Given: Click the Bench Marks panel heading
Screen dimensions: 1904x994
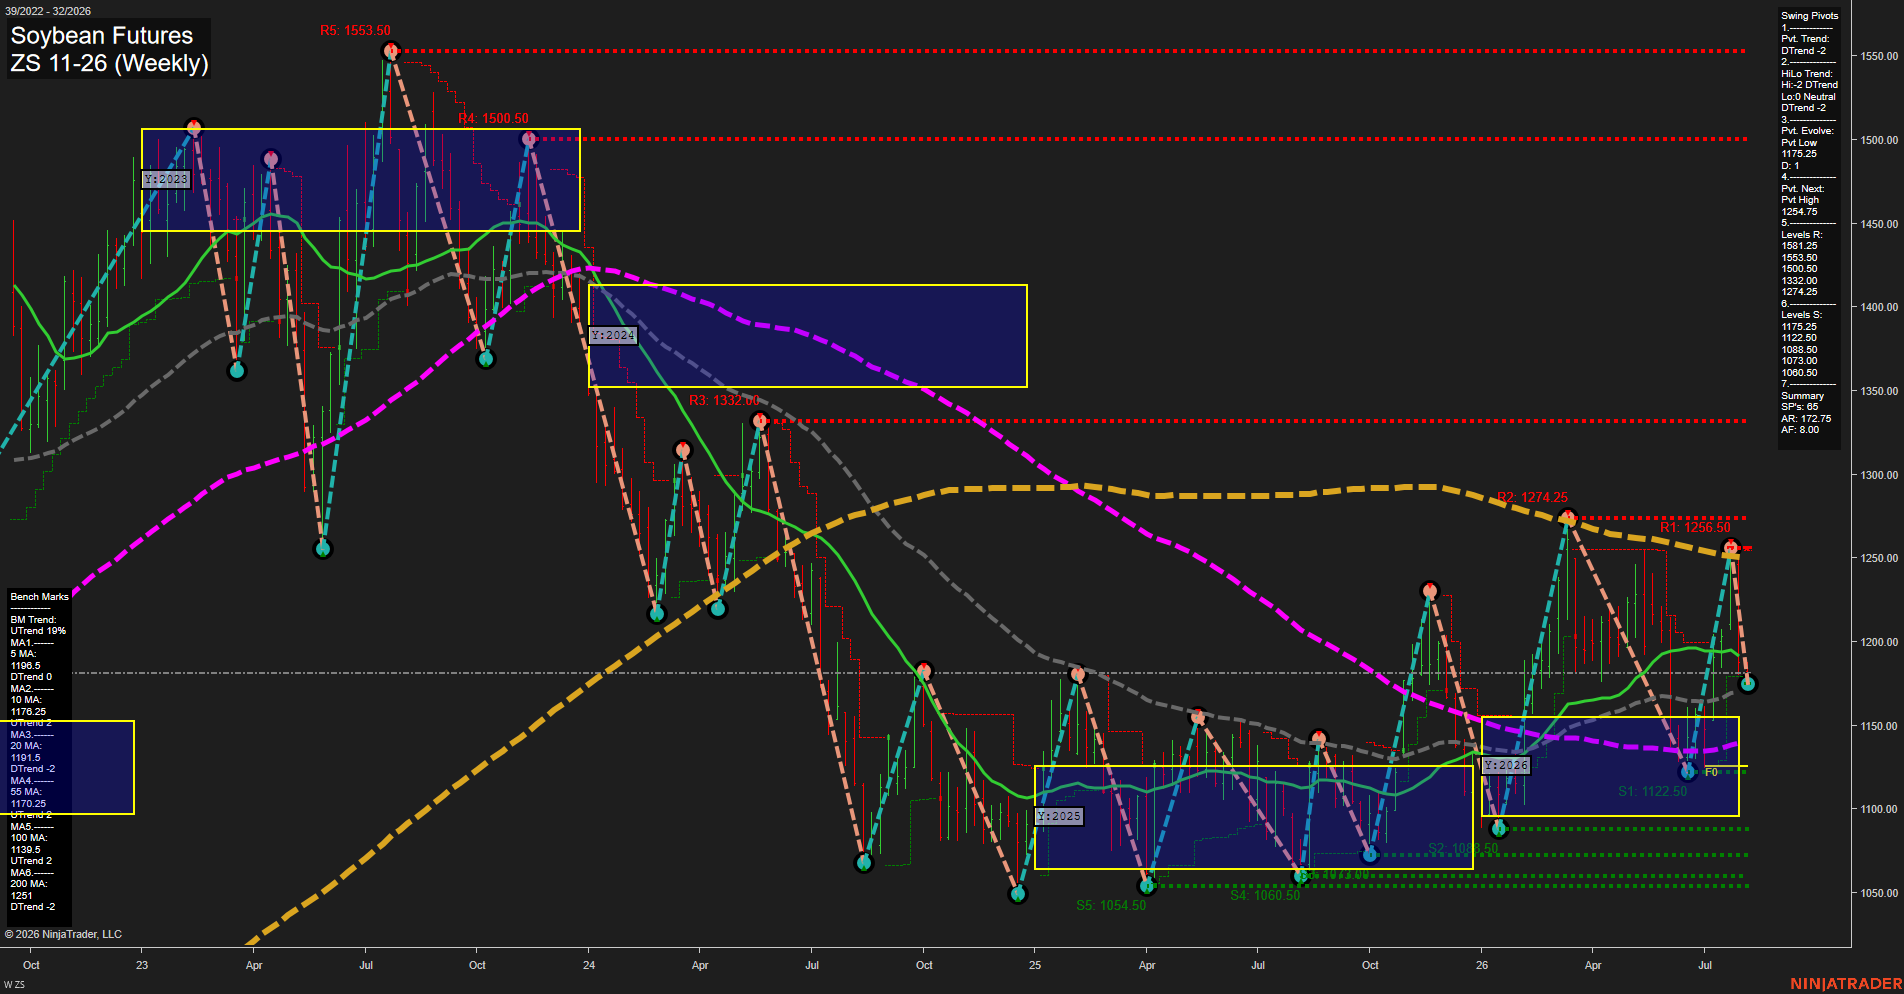Looking at the screenshot, I should pos(40,597).
